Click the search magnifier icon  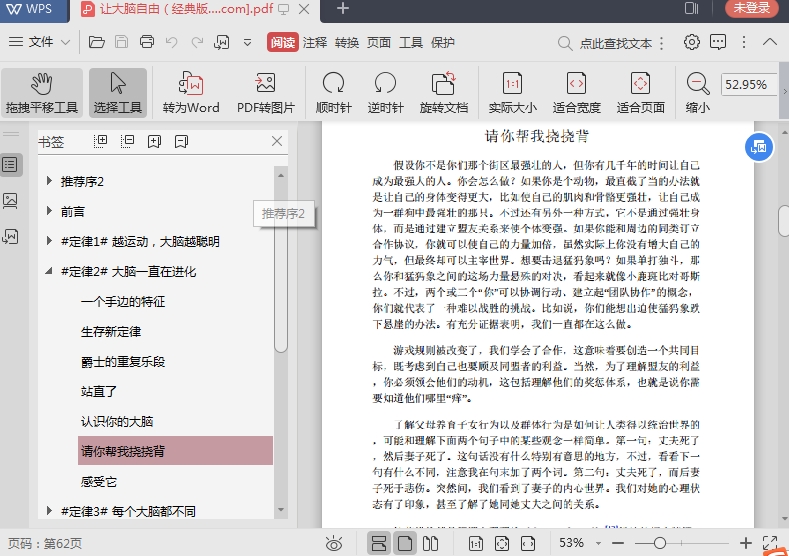[x=565, y=43]
